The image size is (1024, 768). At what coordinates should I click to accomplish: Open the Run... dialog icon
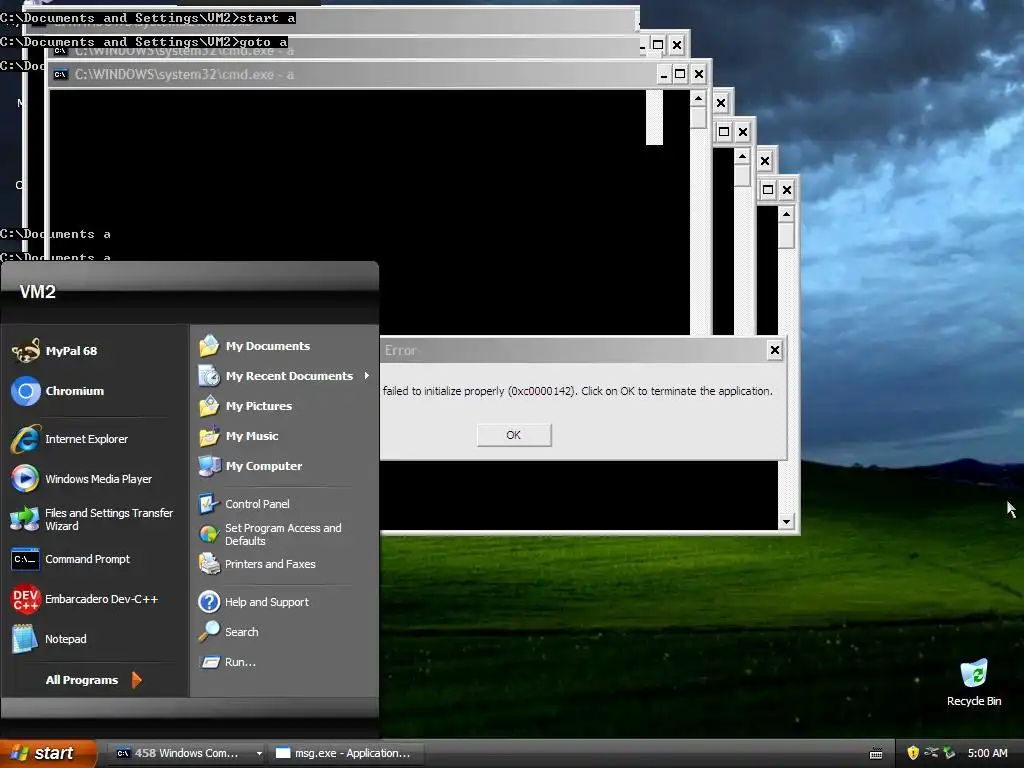pos(210,662)
